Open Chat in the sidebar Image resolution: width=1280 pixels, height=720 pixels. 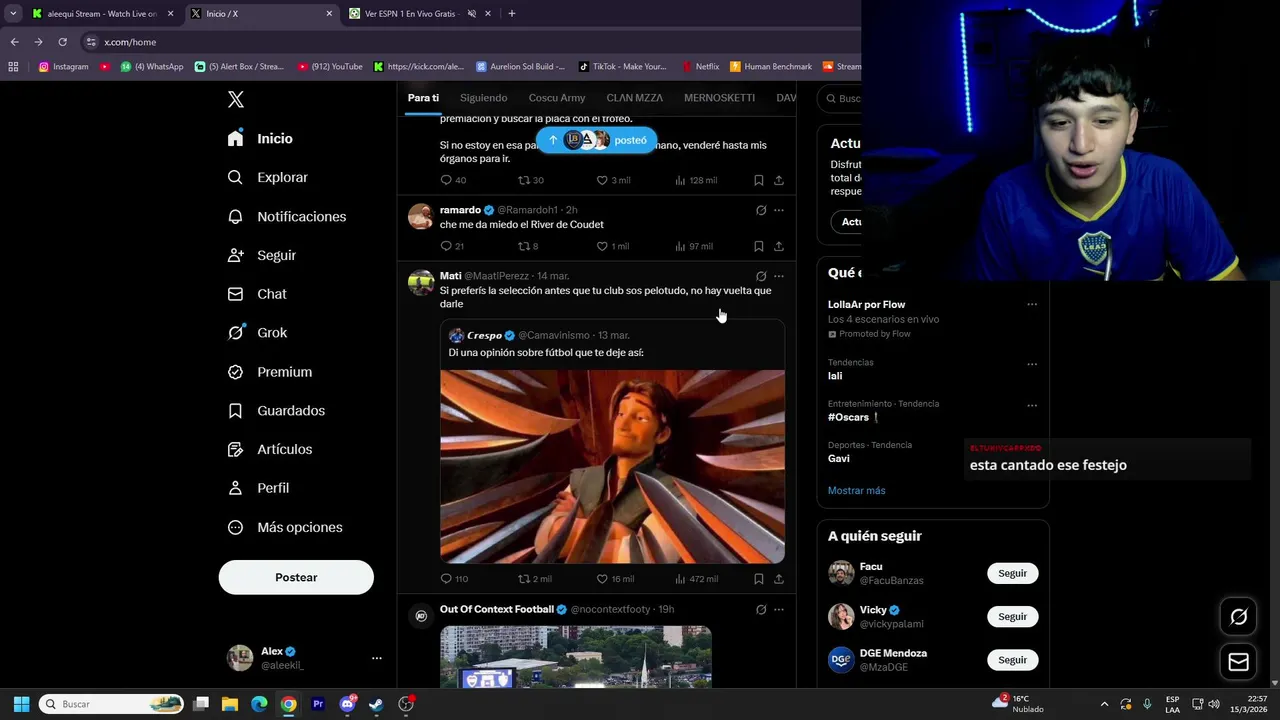click(256, 294)
